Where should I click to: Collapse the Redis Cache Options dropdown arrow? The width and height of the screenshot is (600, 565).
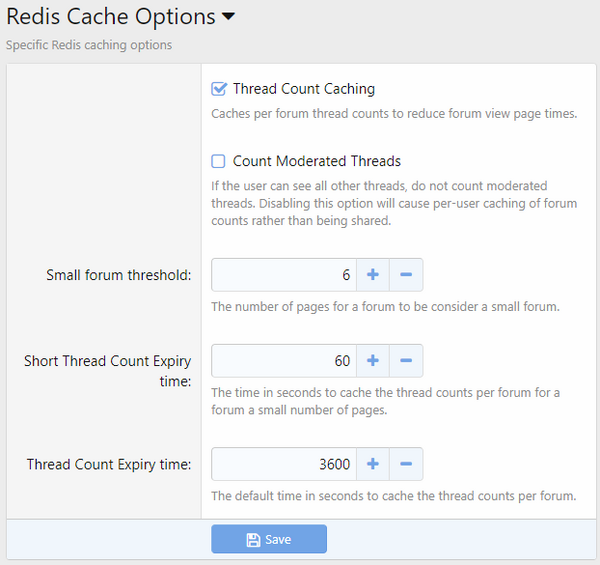(x=228, y=16)
